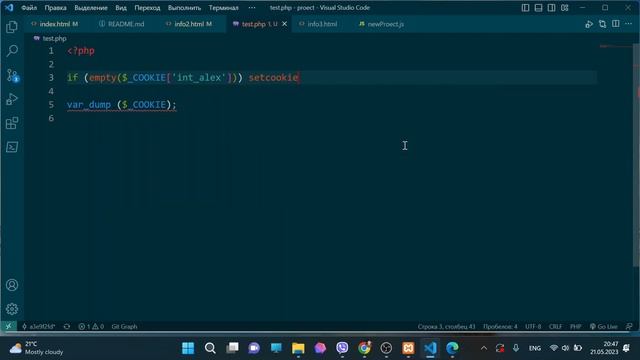Click the <?php tag on line 1
Viewport: 640px width, 360px height.
tap(81, 51)
